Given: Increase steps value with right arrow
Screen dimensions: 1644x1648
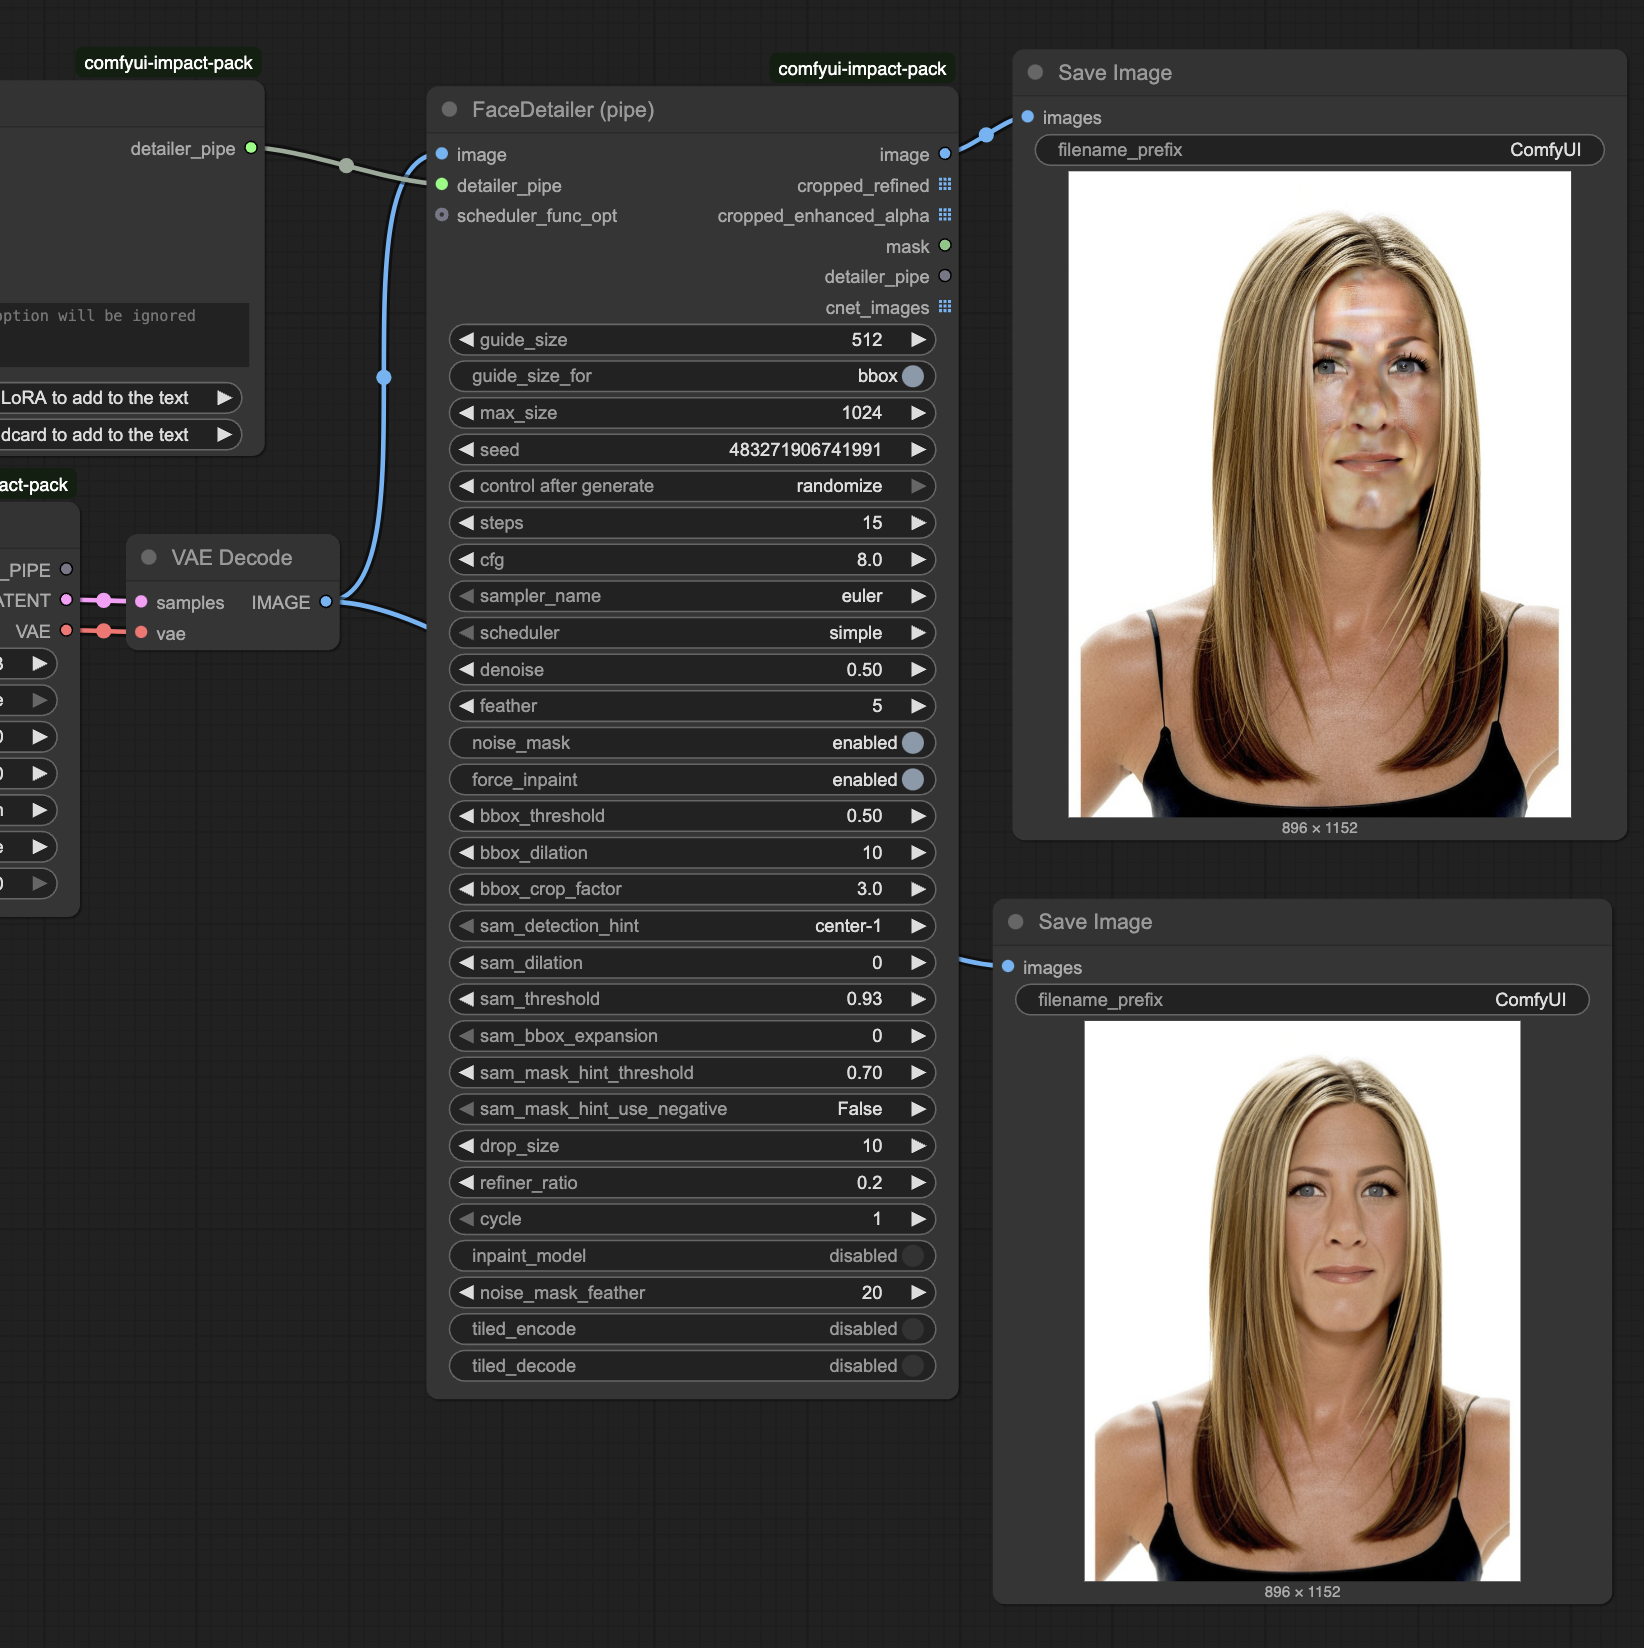Looking at the screenshot, I should pyautogui.click(x=918, y=522).
